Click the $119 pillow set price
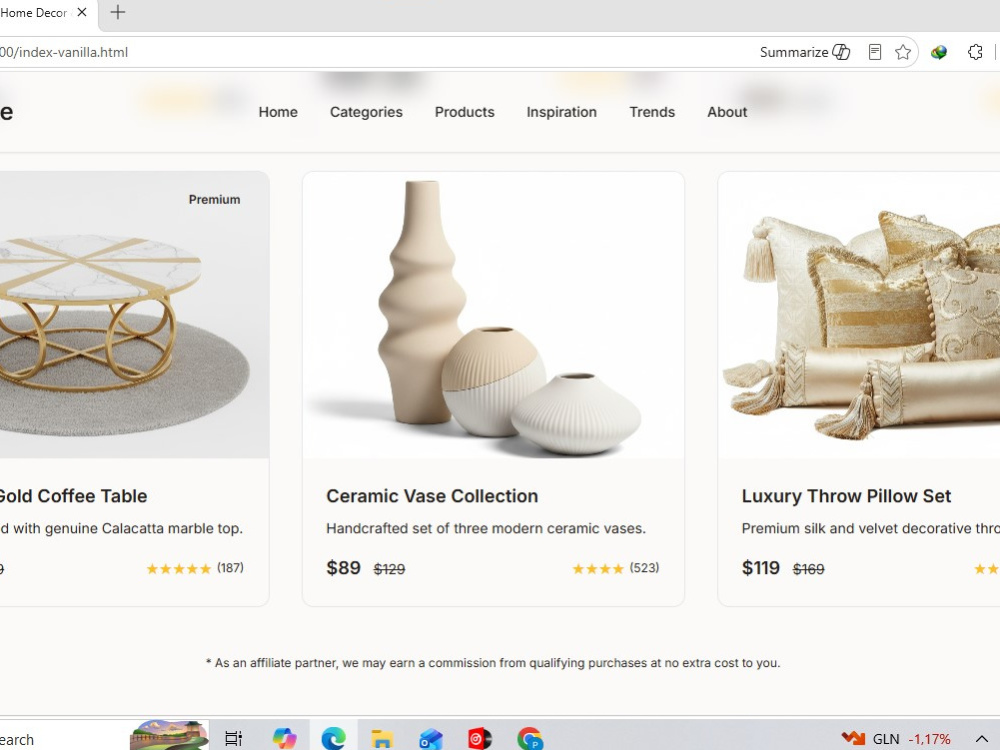The width and height of the screenshot is (1000, 750). pos(761,568)
